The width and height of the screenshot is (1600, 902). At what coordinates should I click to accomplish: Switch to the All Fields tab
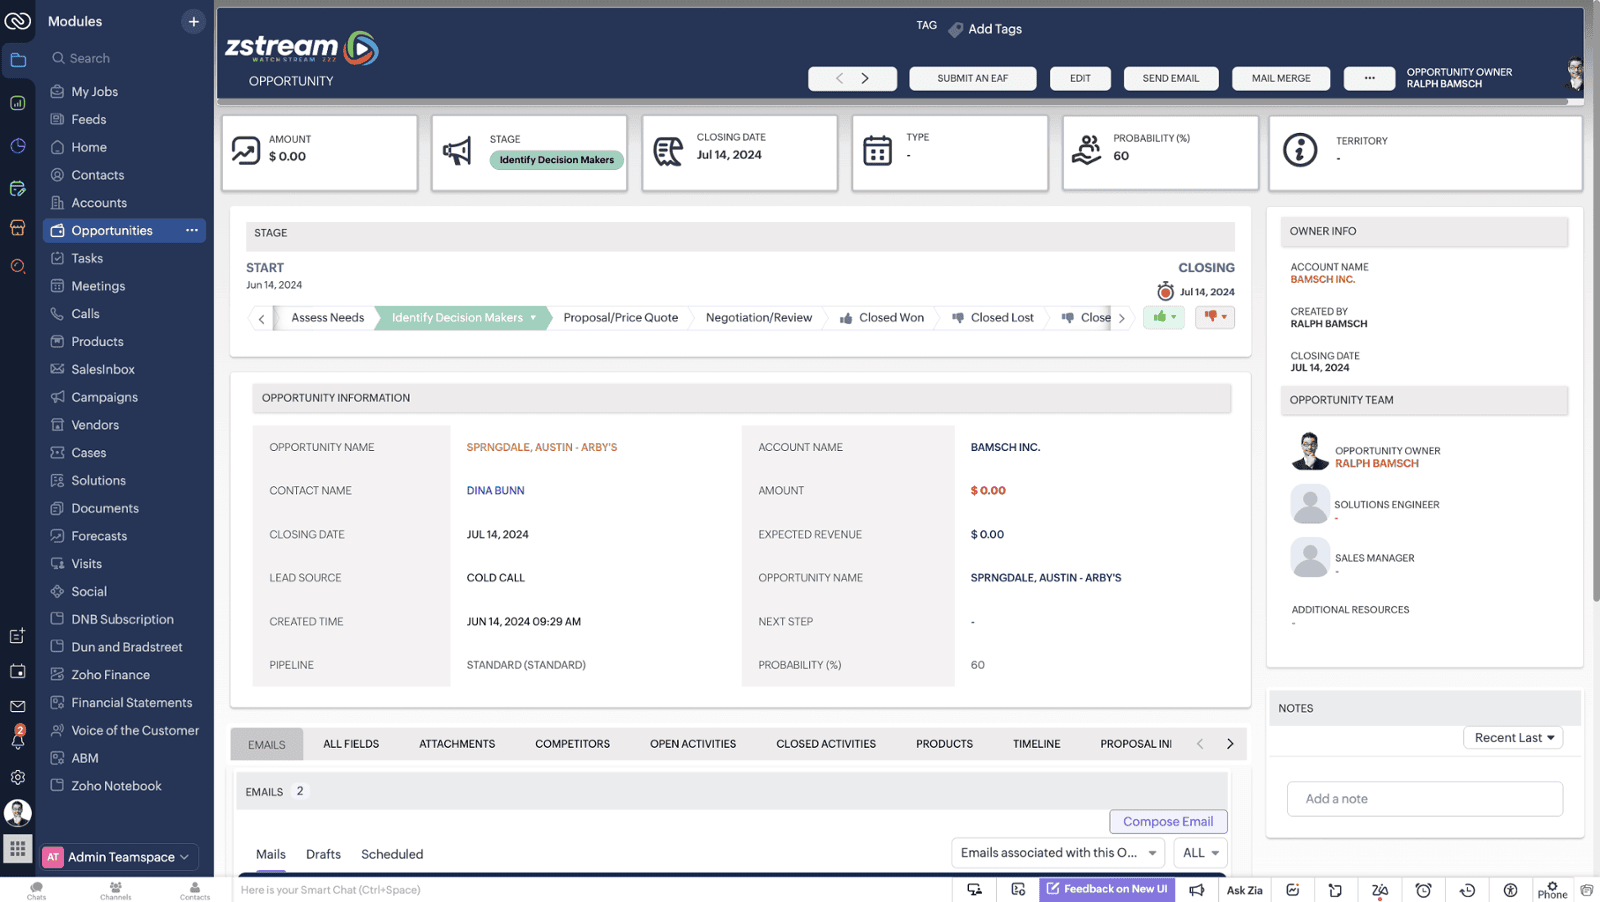pos(351,744)
